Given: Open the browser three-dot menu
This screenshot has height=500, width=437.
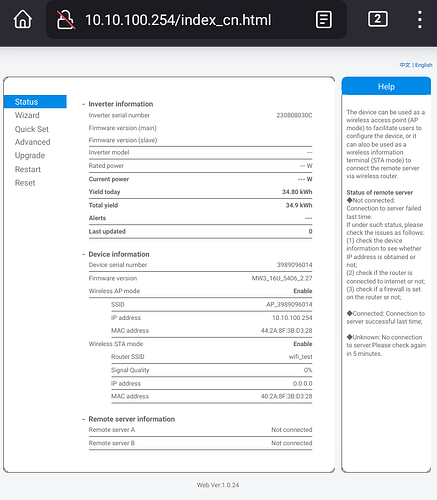Looking at the screenshot, I should [x=420, y=19].
